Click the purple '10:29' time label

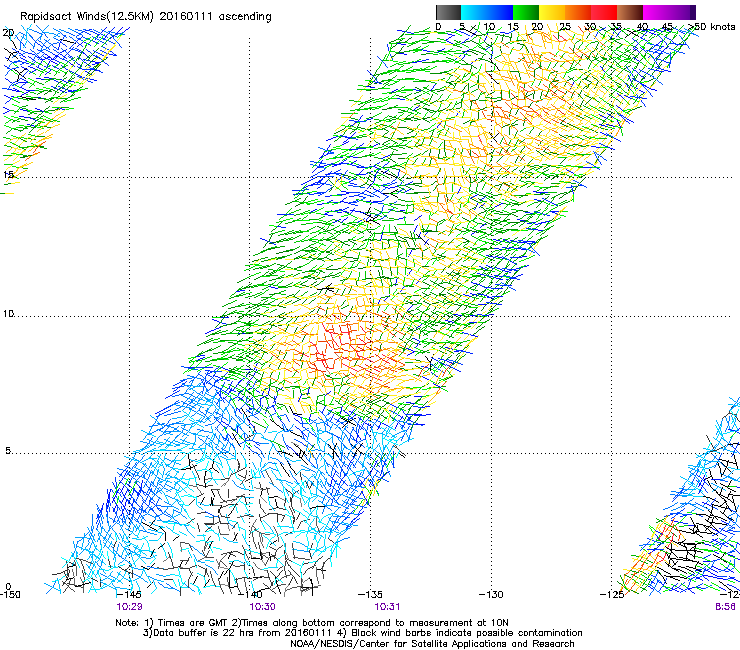[x=129, y=607]
